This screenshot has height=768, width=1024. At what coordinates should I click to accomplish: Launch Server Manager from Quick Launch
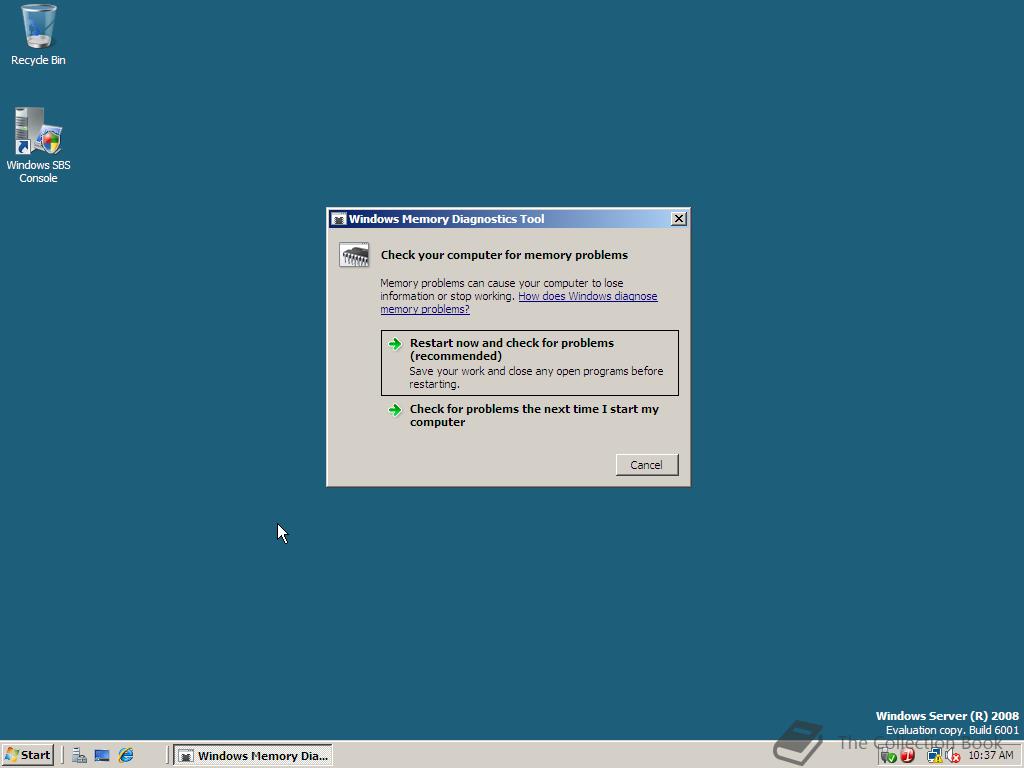pos(79,756)
